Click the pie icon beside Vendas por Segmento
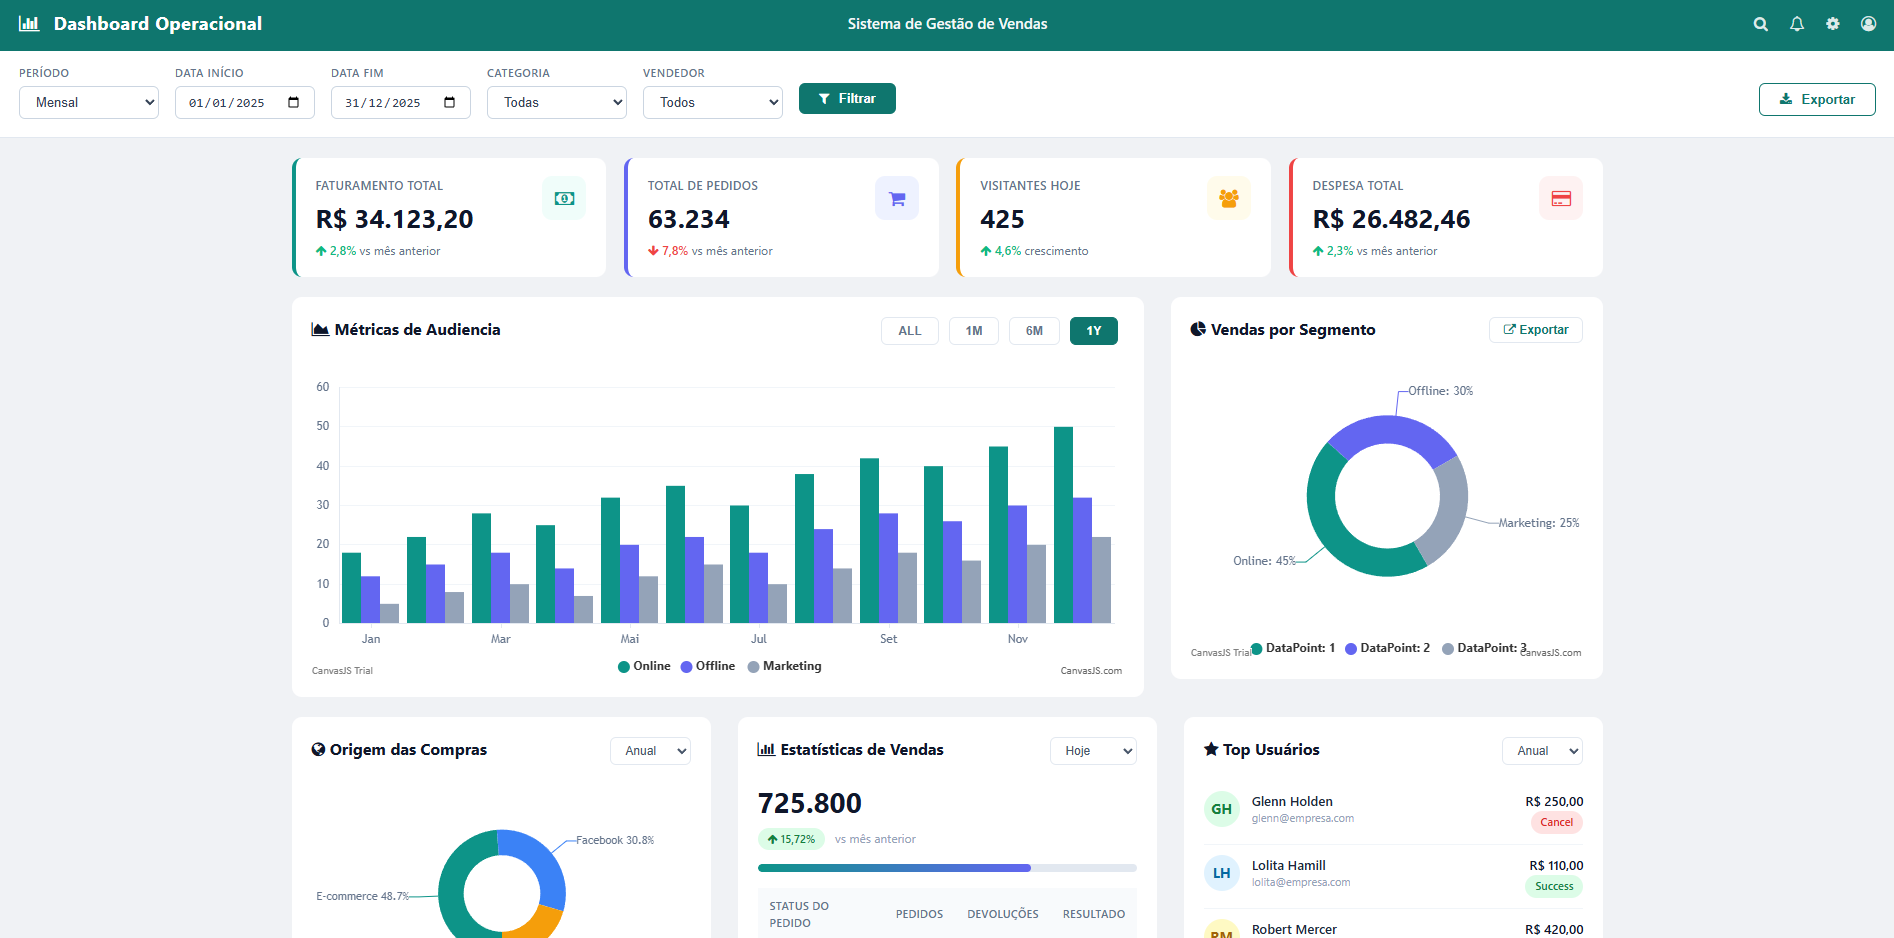The width and height of the screenshot is (1894, 938). click(1198, 329)
